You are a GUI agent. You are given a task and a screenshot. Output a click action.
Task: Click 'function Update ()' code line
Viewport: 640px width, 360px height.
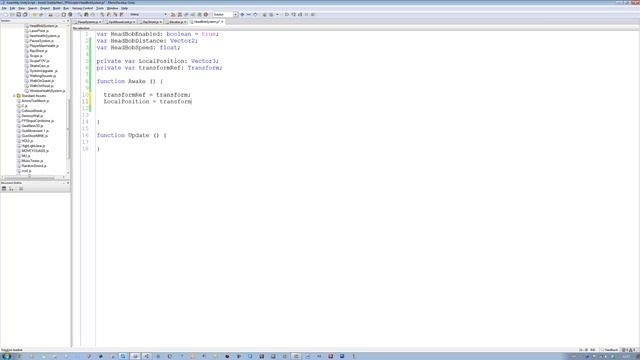(131, 135)
